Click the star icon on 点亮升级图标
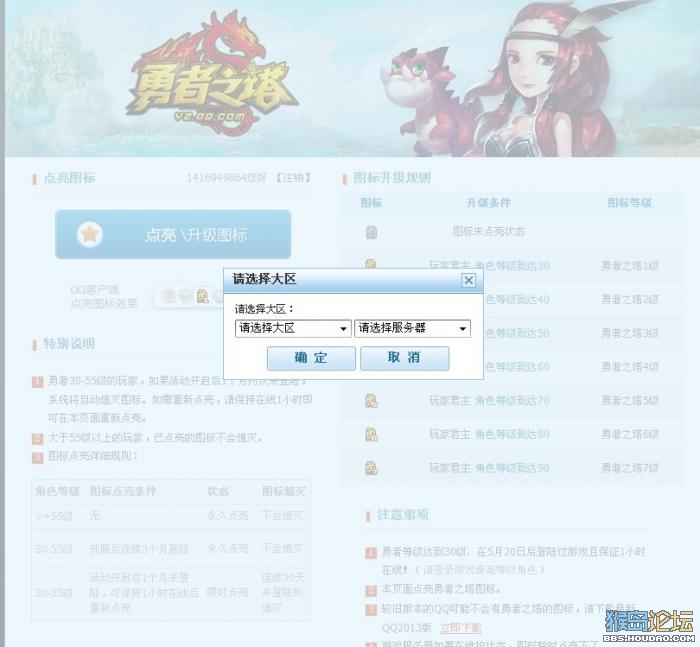This screenshot has width=700, height=647. click(x=90, y=234)
